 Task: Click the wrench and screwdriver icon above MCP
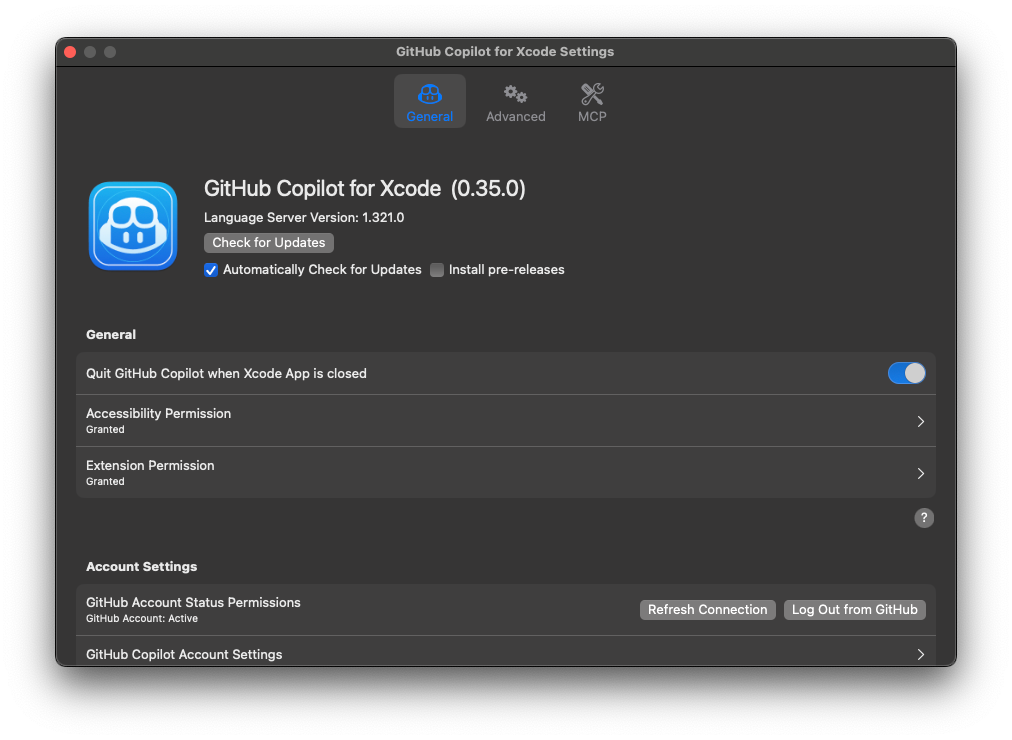[x=591, y=92]
